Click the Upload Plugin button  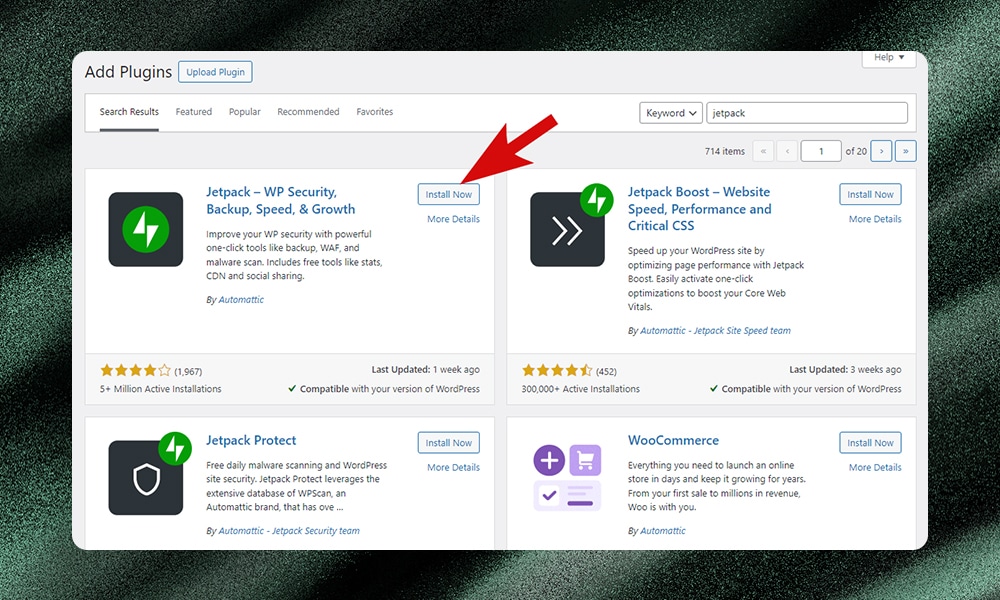tap(214, 71)
